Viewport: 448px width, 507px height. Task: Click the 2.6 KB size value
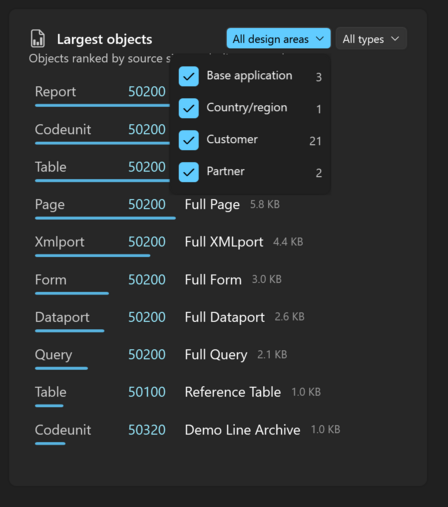(290, 317)
